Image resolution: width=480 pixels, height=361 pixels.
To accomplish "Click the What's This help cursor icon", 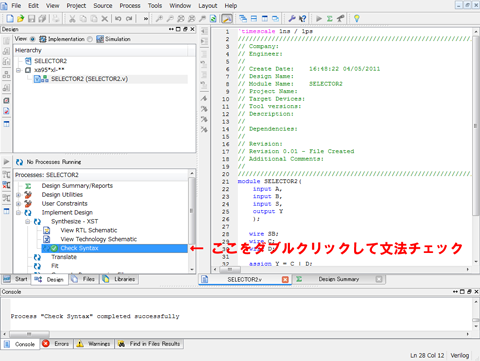I will point(303,19).
